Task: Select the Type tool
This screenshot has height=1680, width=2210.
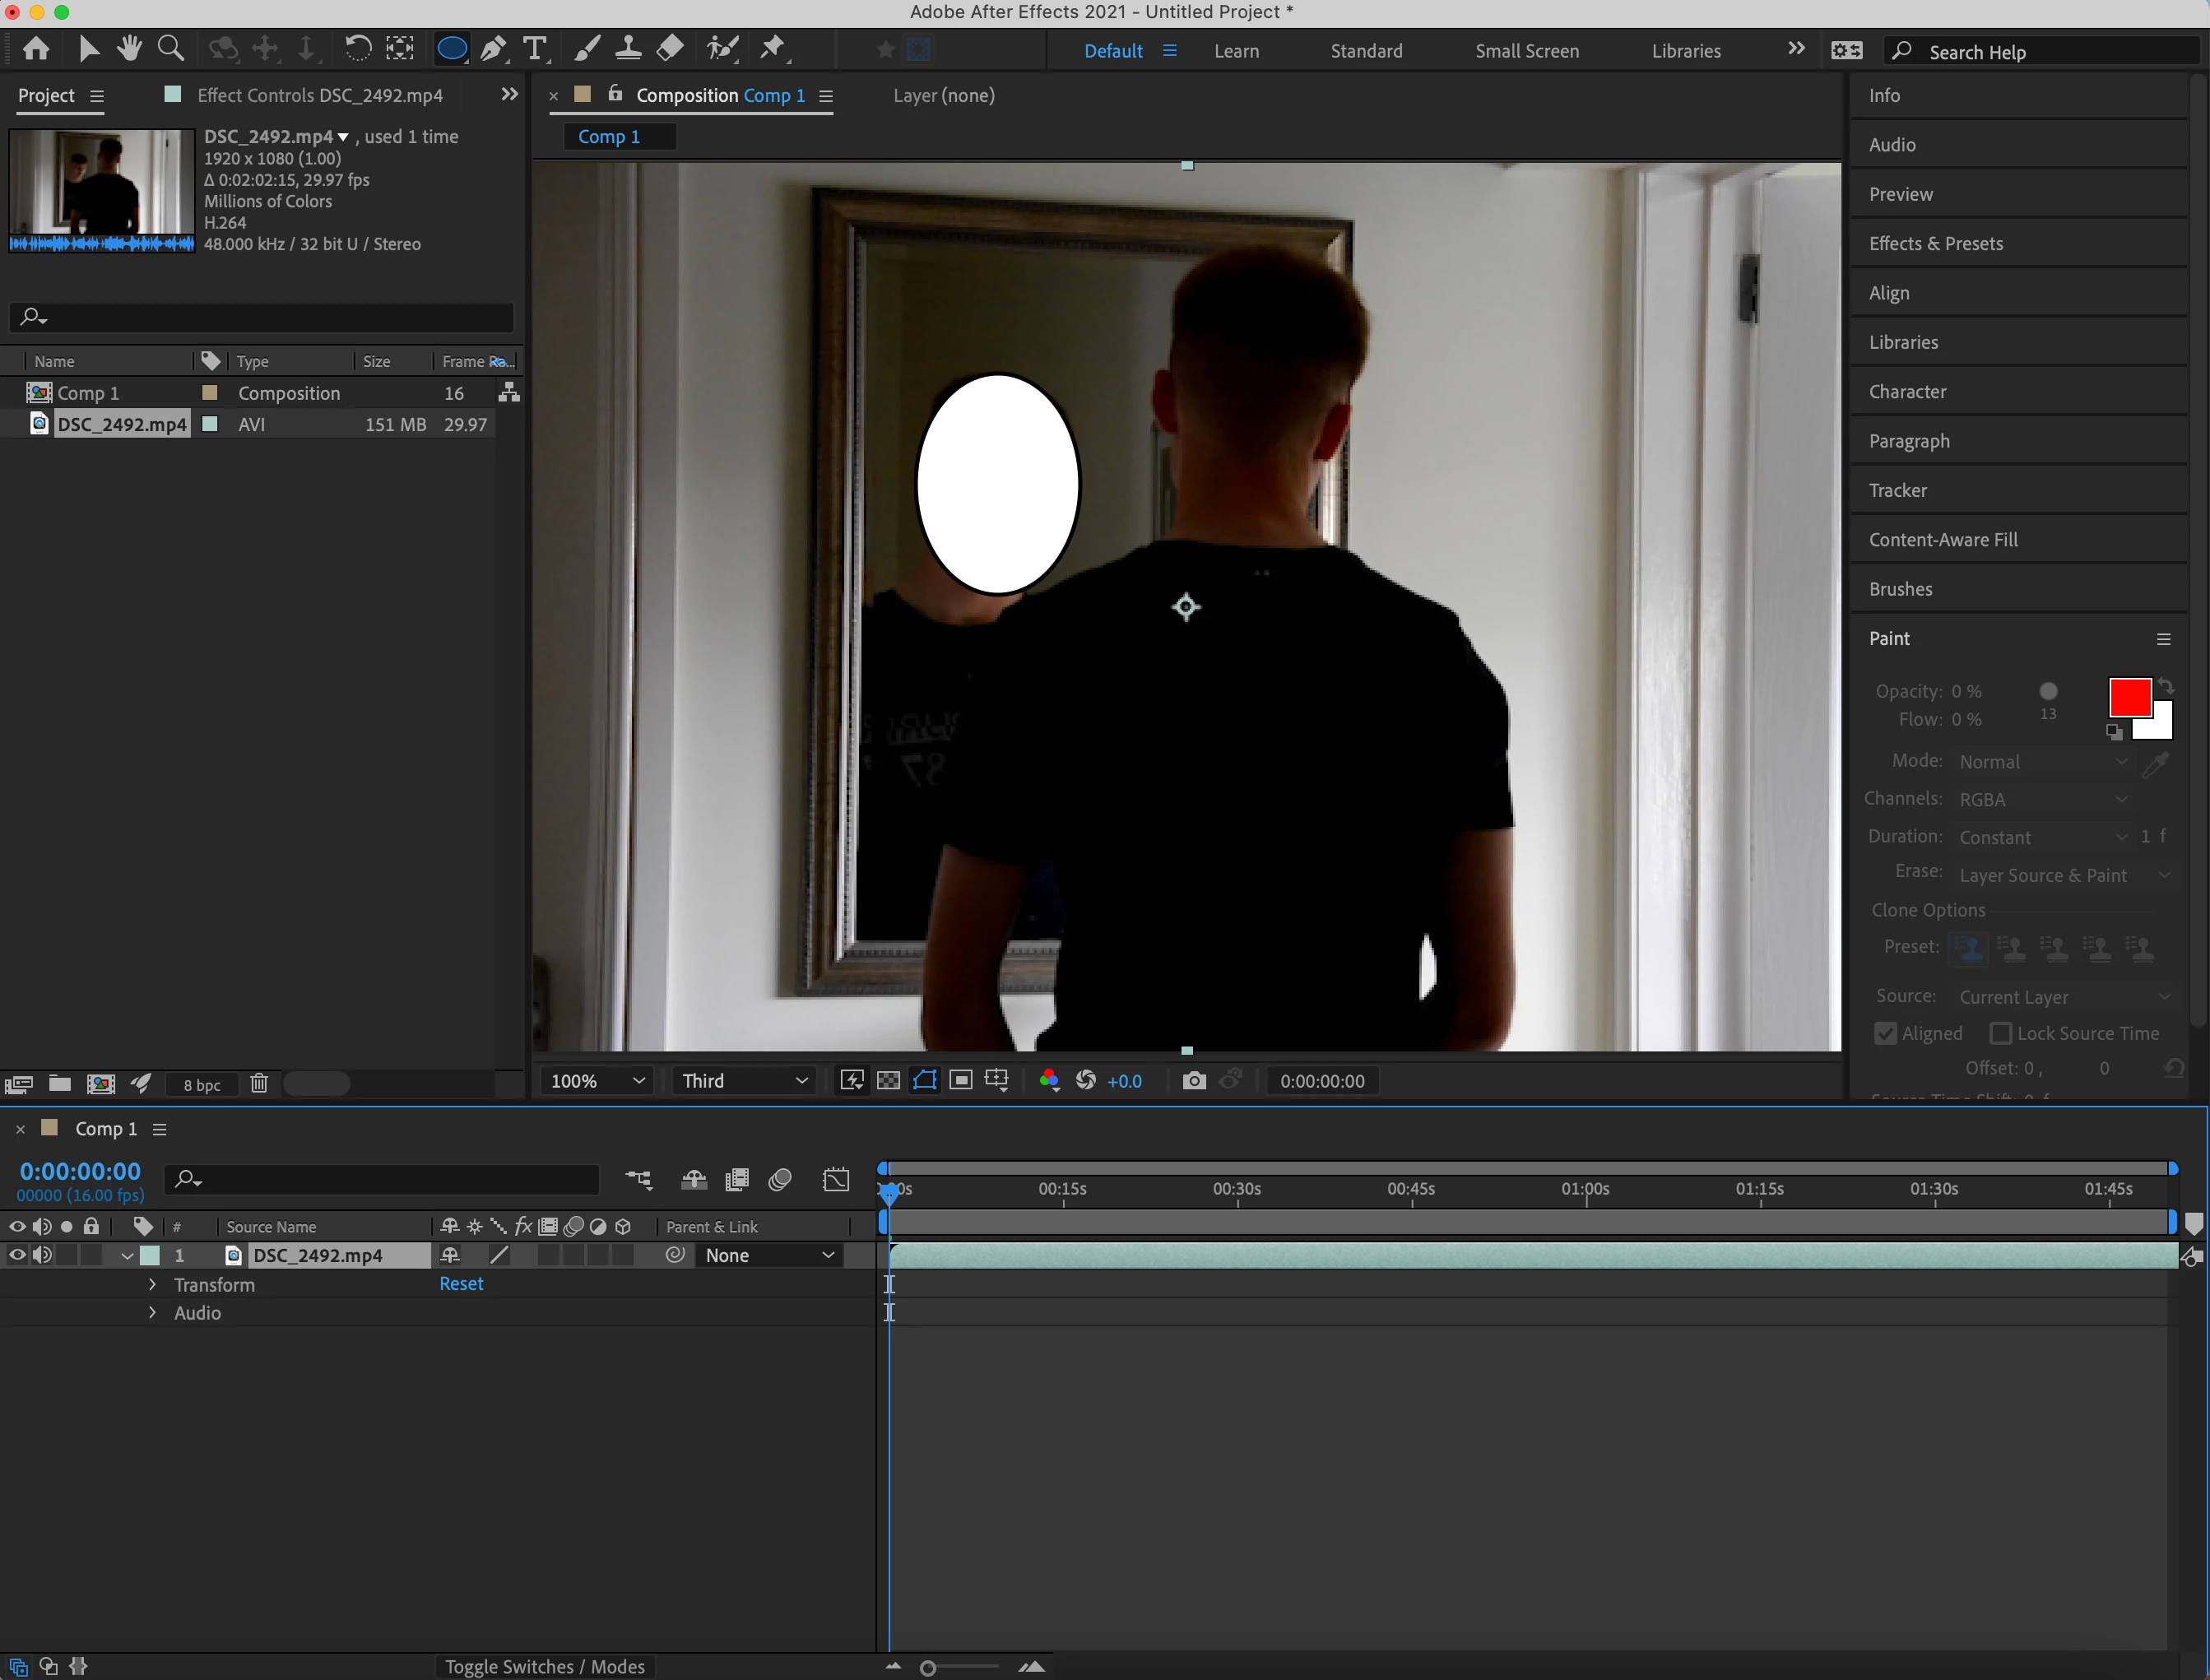Action: (x=535, y=48)
